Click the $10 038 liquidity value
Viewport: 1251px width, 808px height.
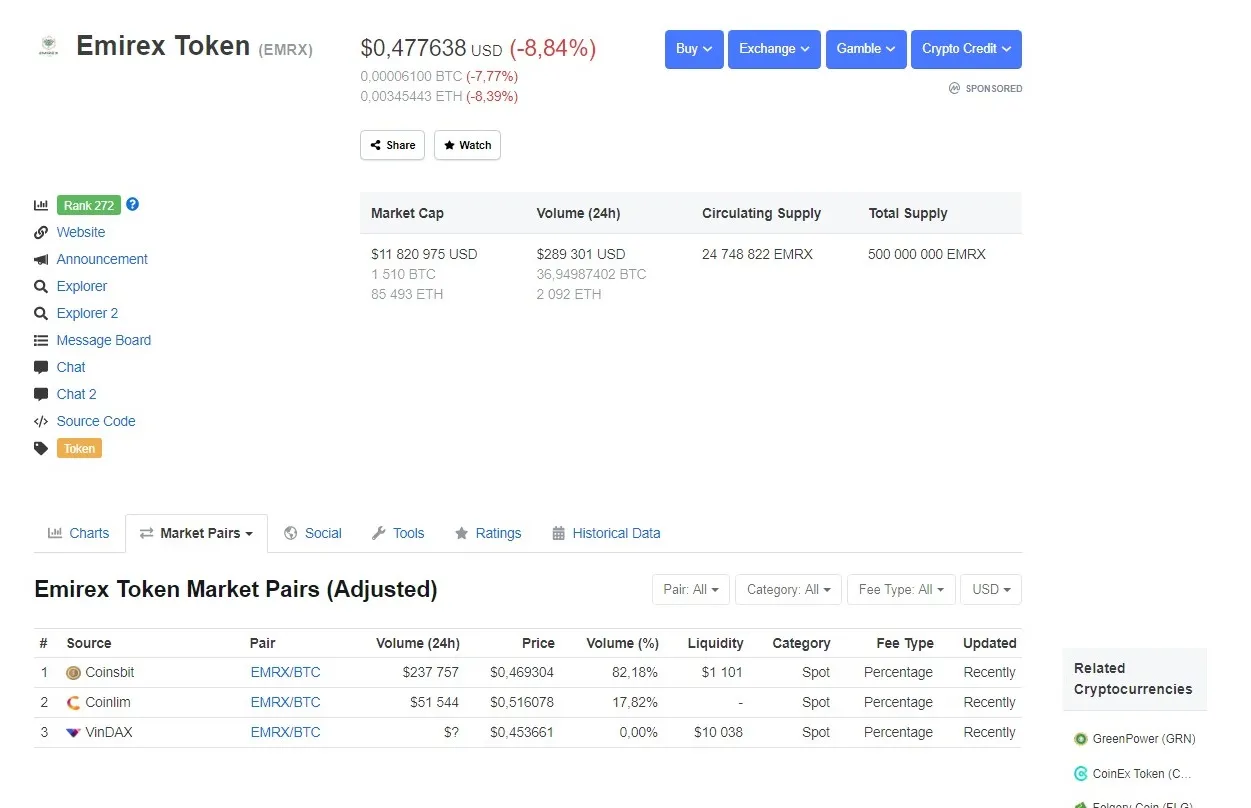(718, 732)
